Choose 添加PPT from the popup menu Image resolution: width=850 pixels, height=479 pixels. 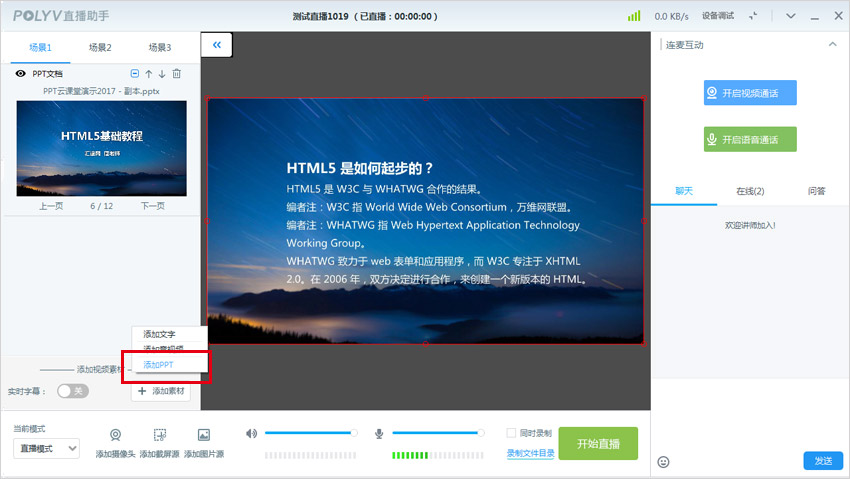[159, 365]
